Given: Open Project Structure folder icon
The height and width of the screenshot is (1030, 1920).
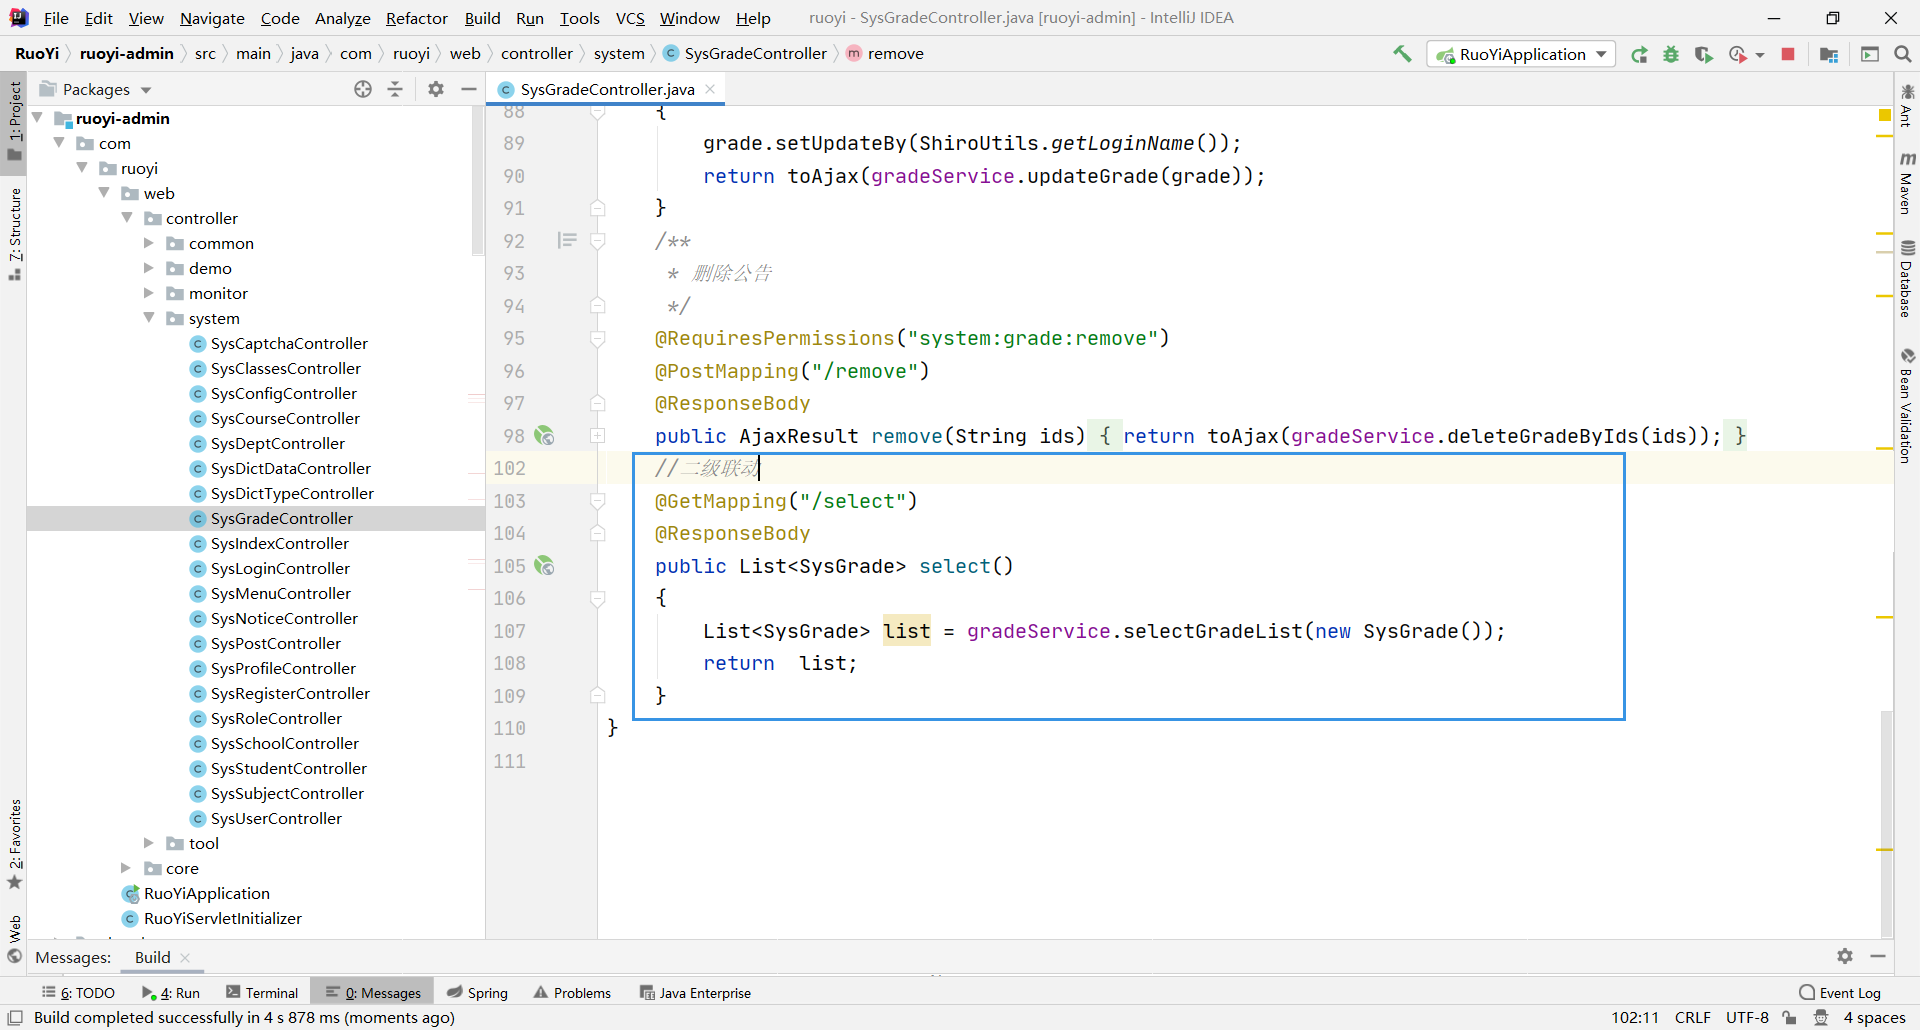Looking at the screenshot, I should (1829, 54).
